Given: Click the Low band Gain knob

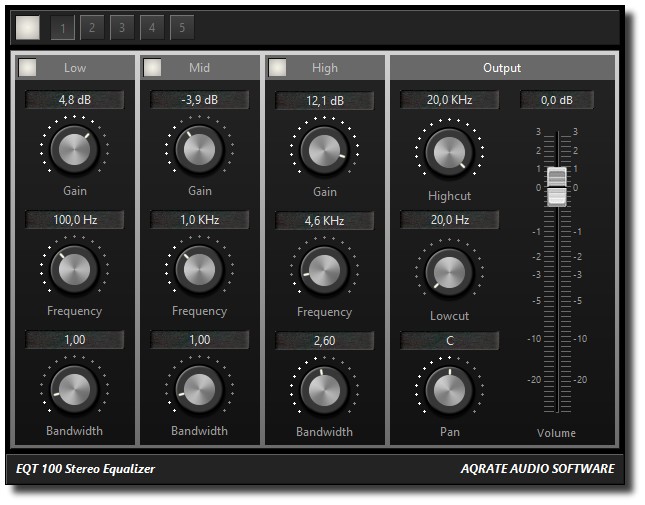Looking at the screenshot, I should [x=74, y=149].
